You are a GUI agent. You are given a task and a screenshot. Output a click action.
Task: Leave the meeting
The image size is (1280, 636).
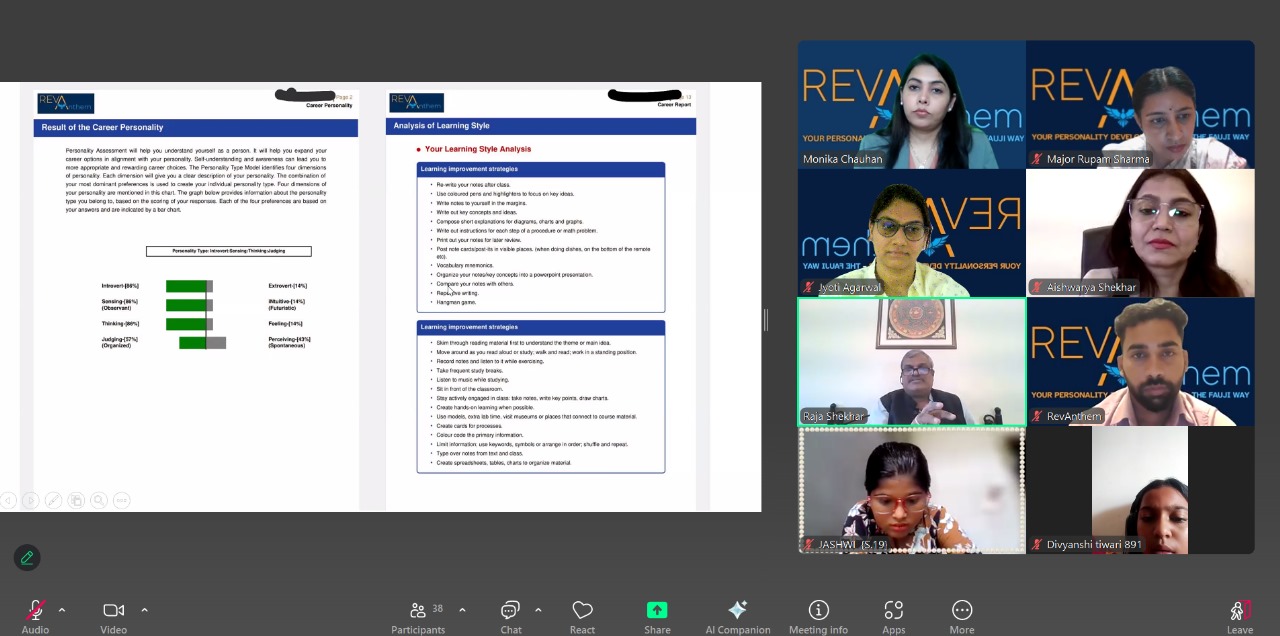pos(1239,611)
